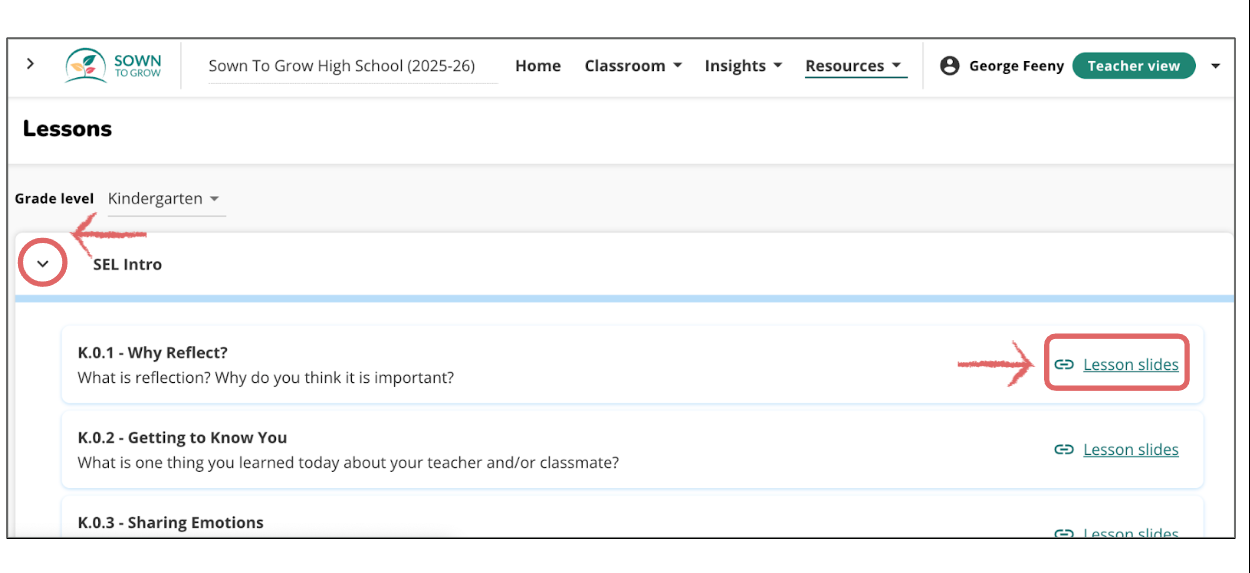Open the Grade level Kindergarten dropdown
The image size is (1250, 573).
click(x=166, y=199)
